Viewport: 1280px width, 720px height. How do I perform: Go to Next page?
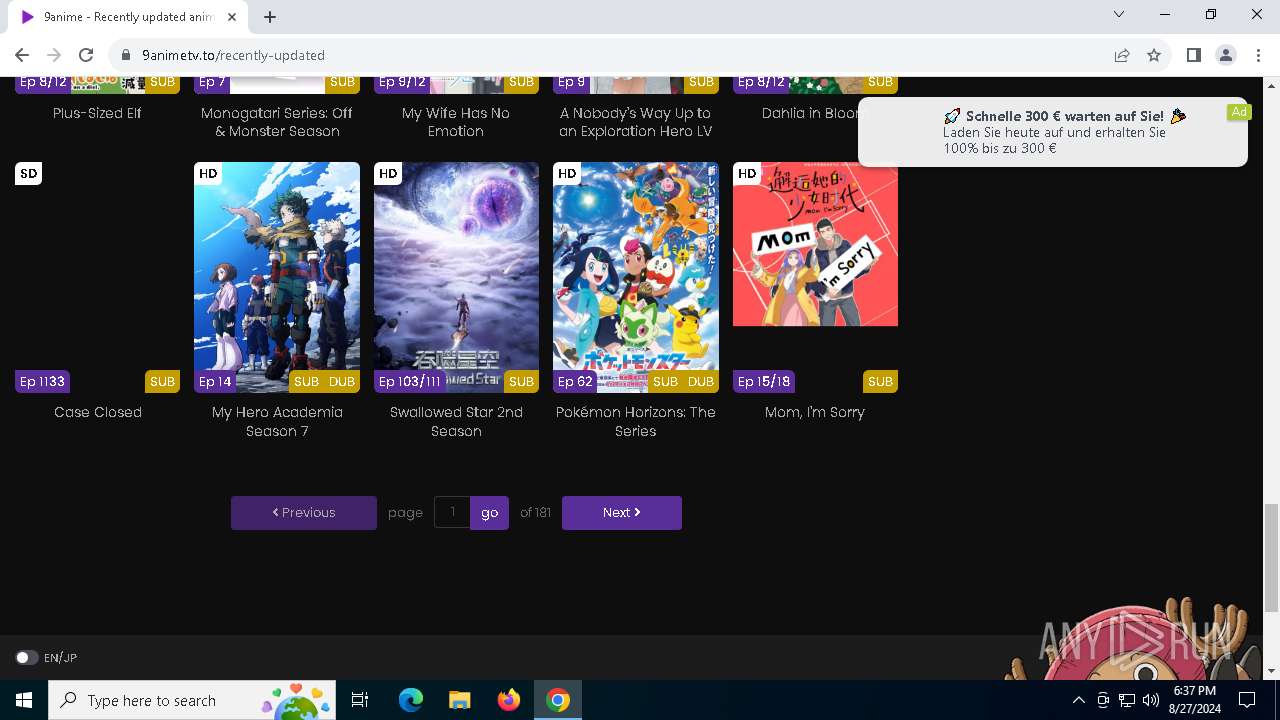tap(622, 512)
